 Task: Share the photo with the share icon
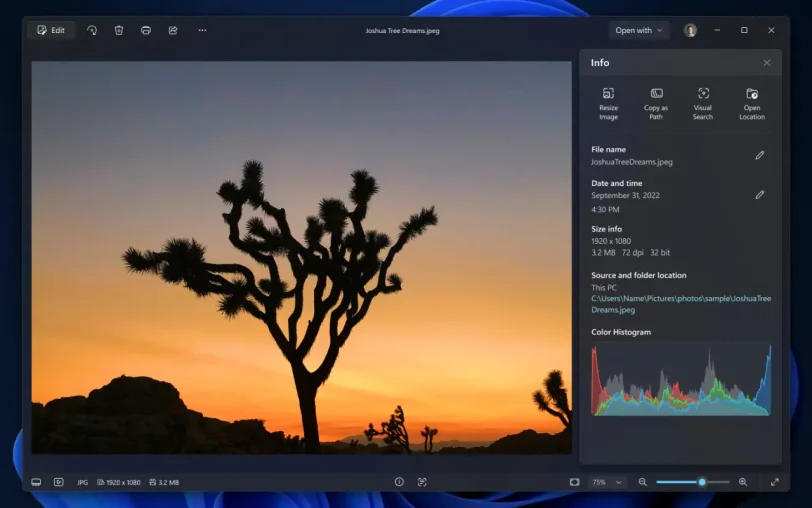click(x=173, y=31)
